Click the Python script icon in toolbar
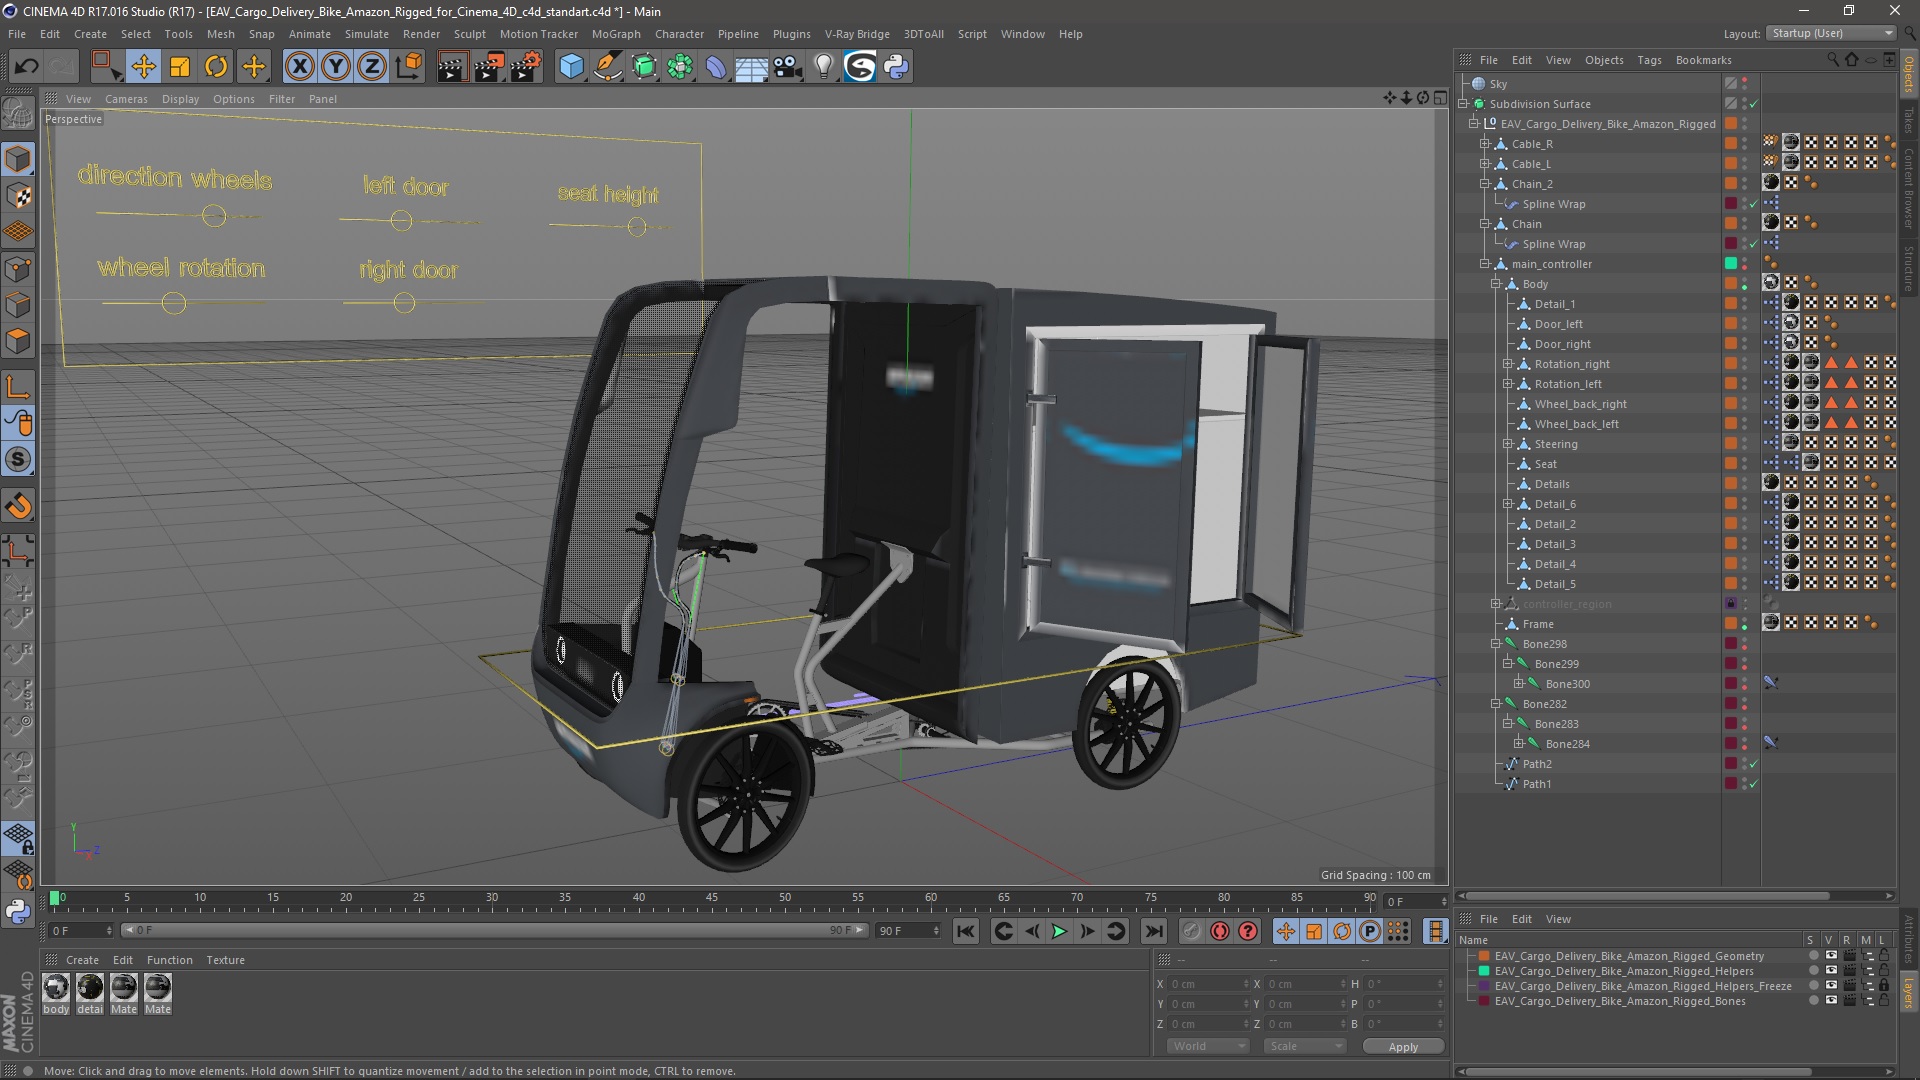 tap(896, 67)
